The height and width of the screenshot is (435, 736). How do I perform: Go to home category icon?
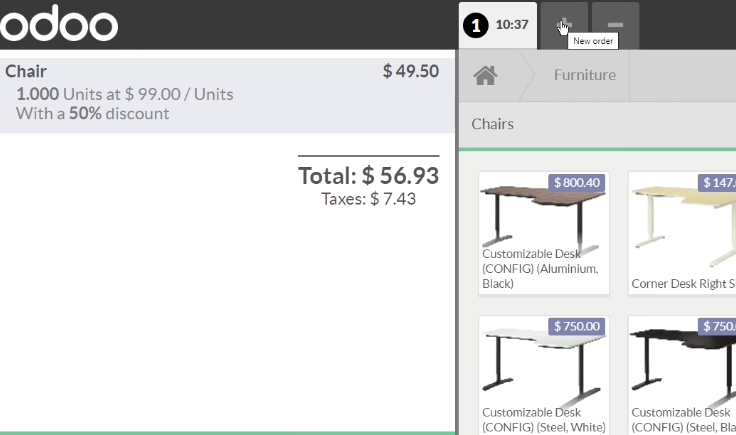[485, 75]
